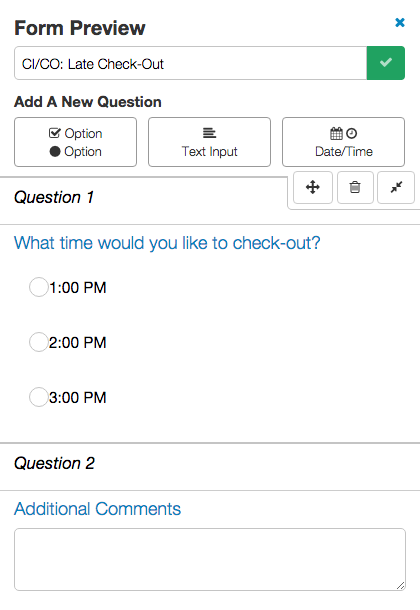Select the 1:00 PM radio option
Screen dimensions: 420x610
tap(38, 287)
